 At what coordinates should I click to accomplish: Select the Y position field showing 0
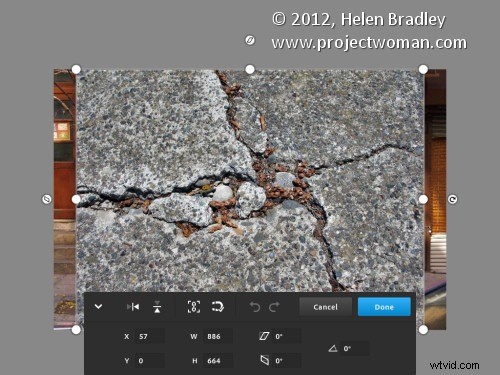150,361
